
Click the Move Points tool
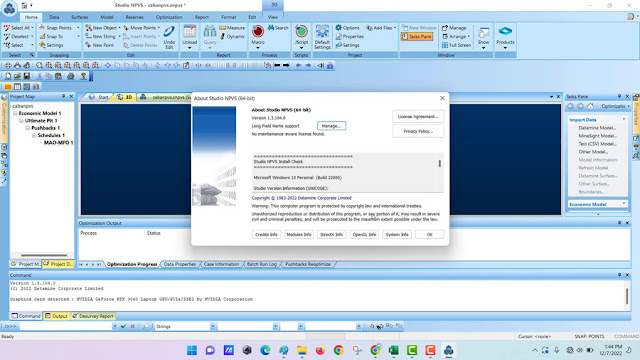click(140, 28)
